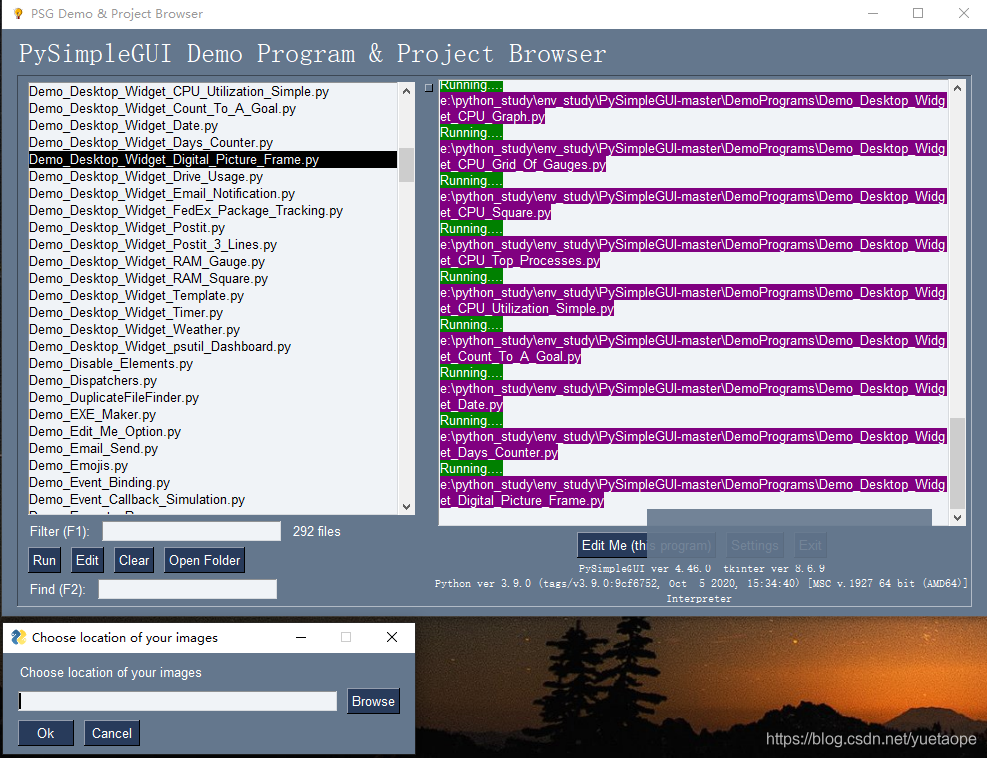
Task: Click the small square handle beside output pane
Action: tap(429, 88)
